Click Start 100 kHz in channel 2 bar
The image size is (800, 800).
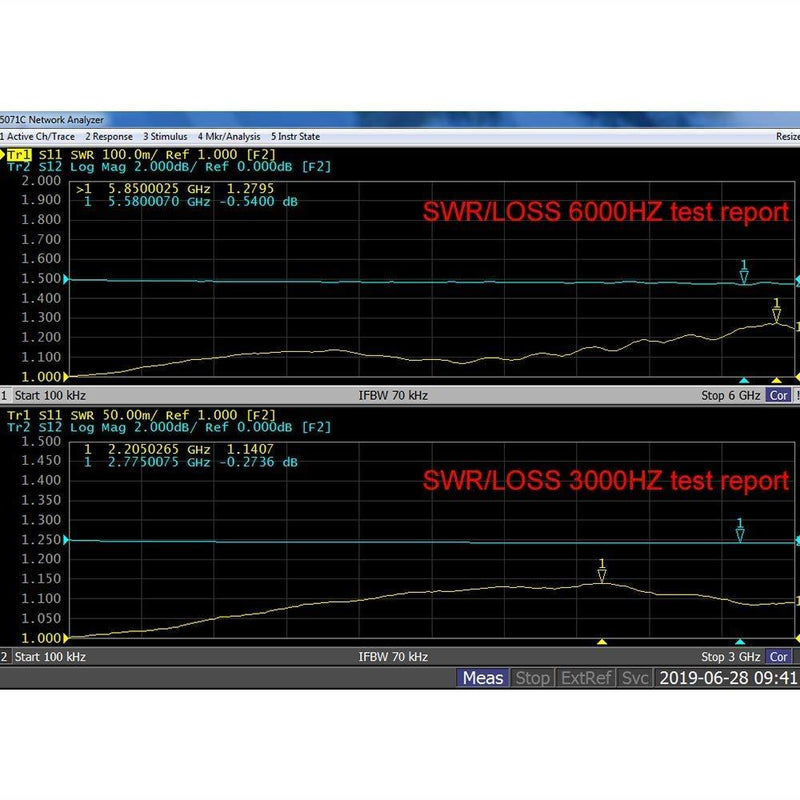tap(50, 657)
